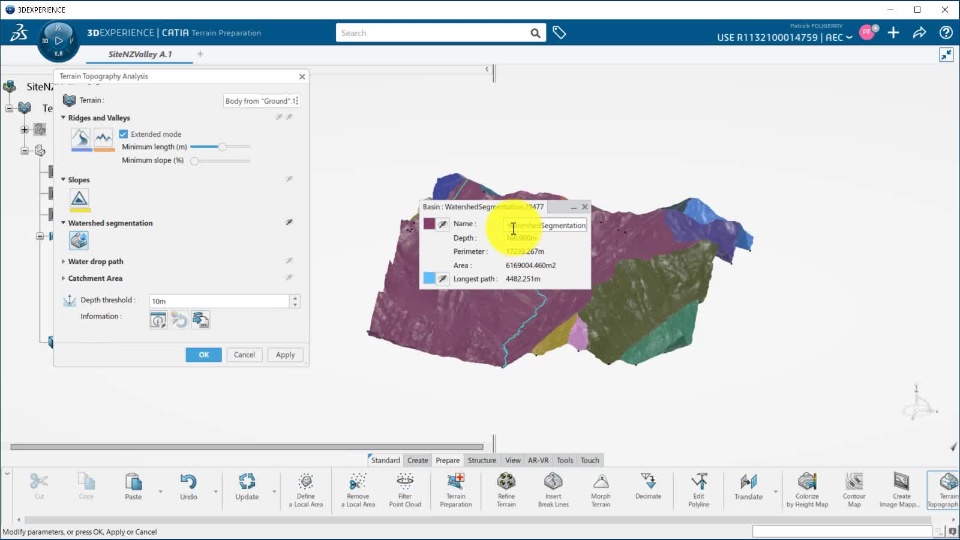Launch the Terrain Preparation command

(x=456, y=490)
